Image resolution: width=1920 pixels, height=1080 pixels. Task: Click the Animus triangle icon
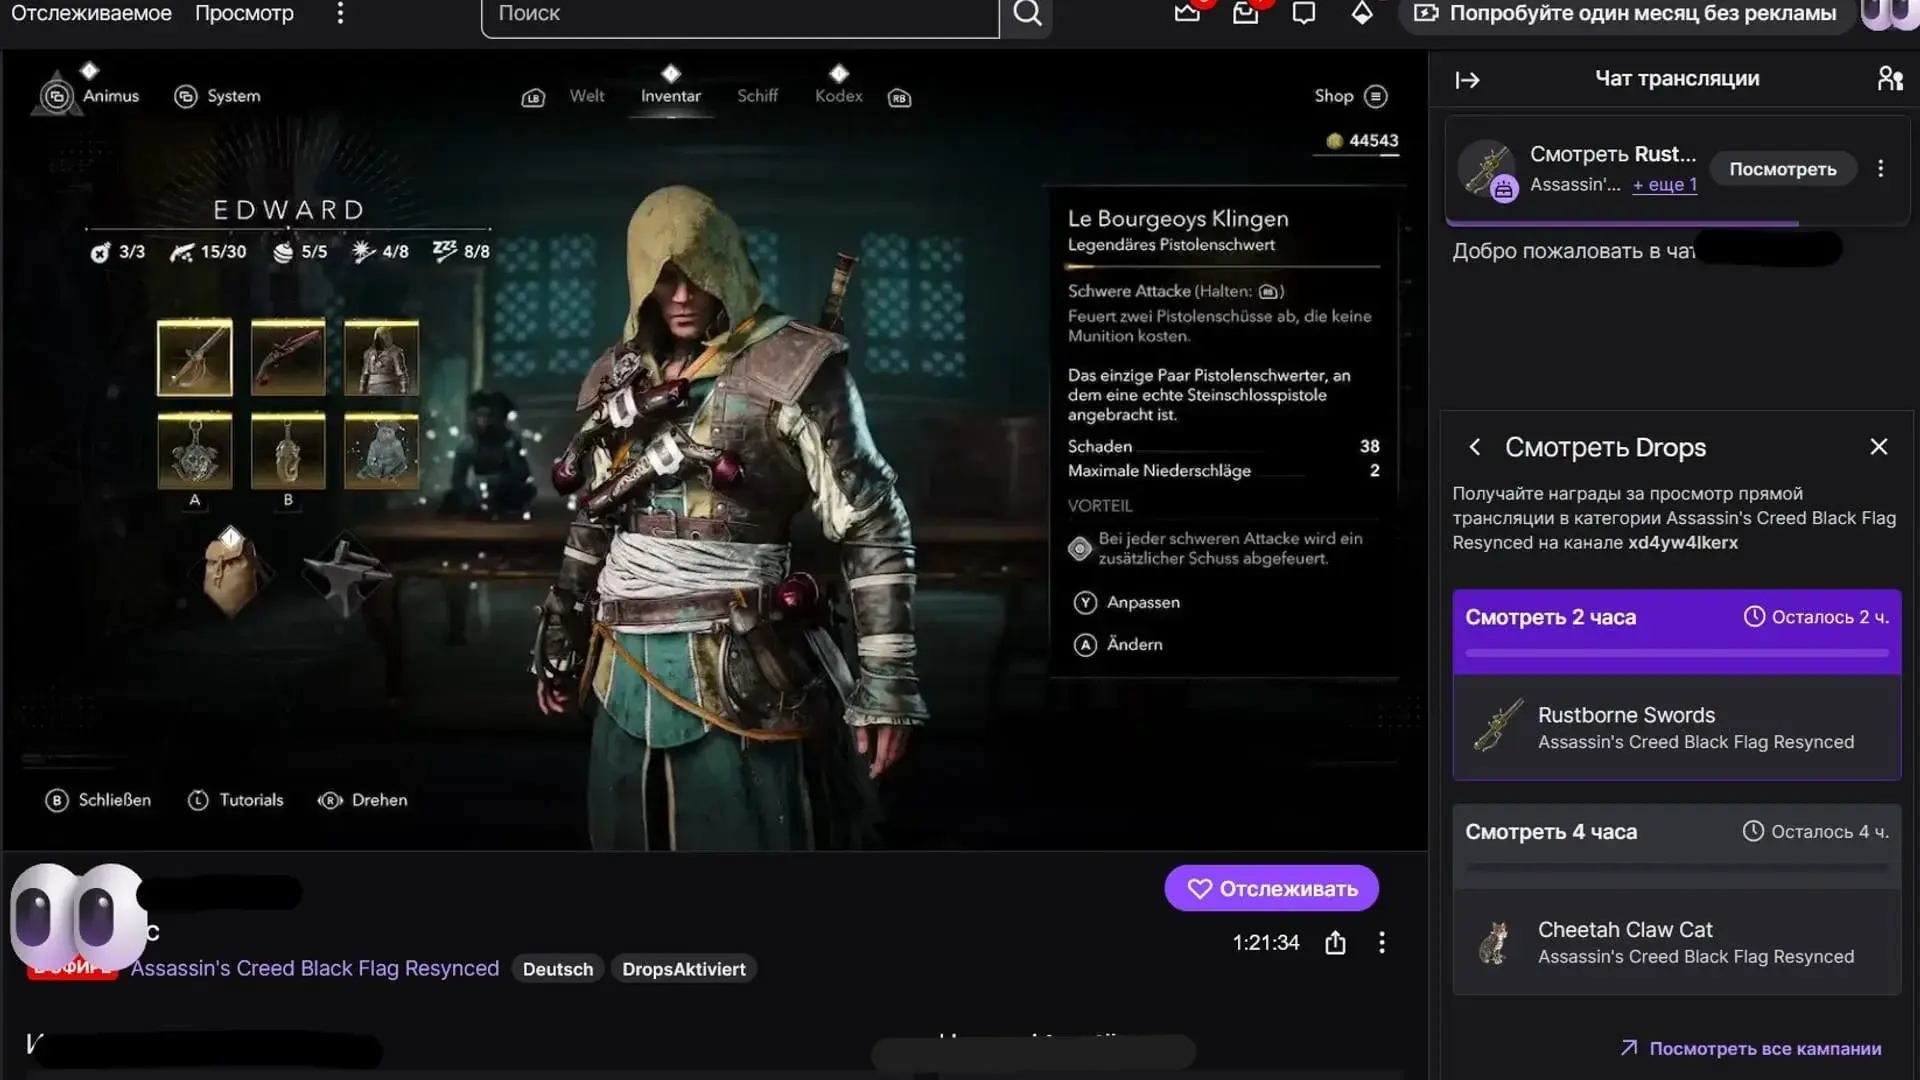tap(57, 96)
